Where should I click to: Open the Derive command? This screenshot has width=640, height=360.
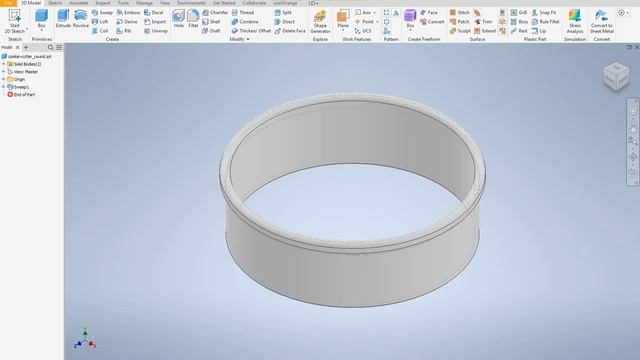click(x=127, y=22)
